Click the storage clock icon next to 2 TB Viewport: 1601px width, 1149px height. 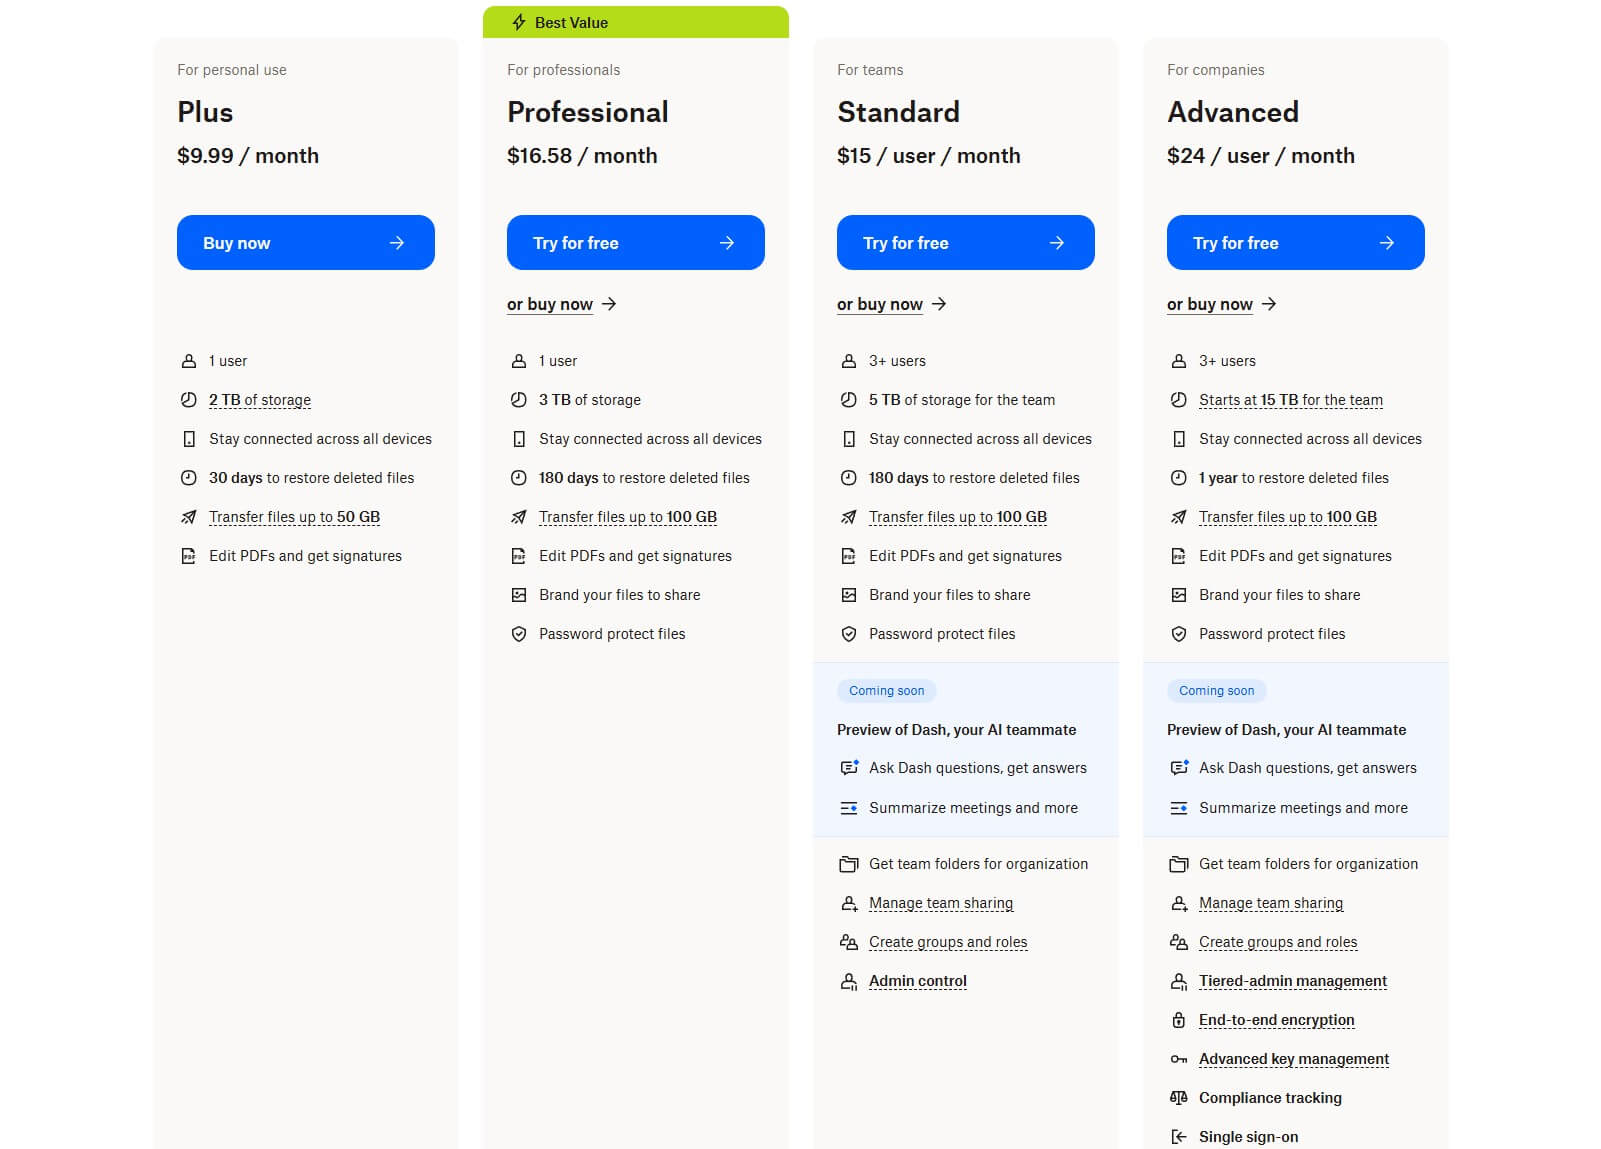point(189,400)
